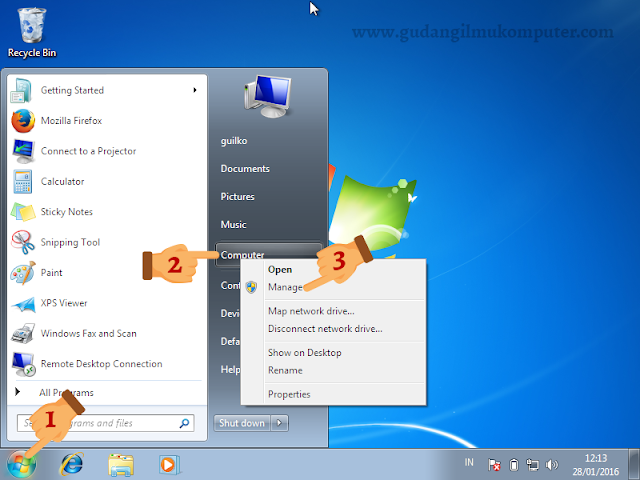Open Internet Explorer from the taskbar
This screenshot has height=480, width=640.
click(72, 464)
